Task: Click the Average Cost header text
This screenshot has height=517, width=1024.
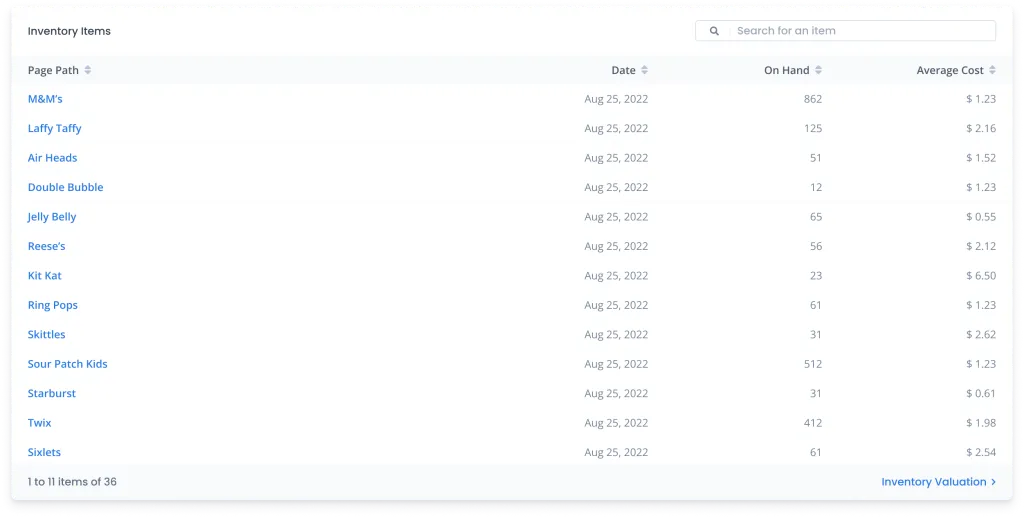Action: point(950,70)
